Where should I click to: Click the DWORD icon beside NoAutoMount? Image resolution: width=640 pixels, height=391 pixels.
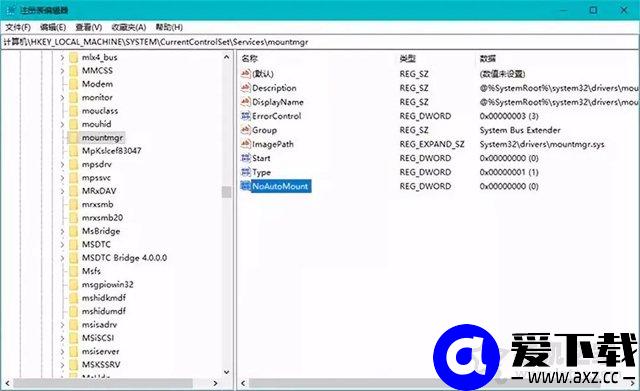[246, 186]
